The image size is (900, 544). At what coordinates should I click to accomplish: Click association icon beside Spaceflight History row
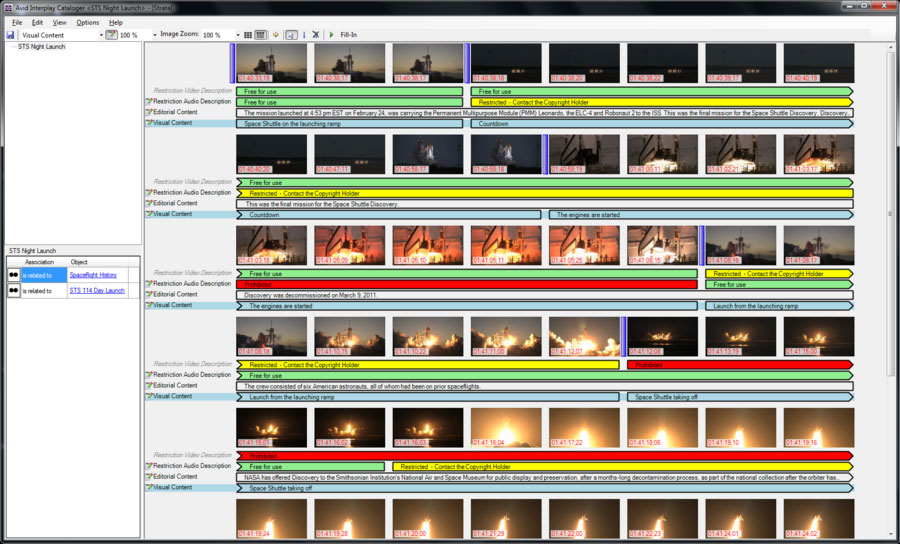[x=14, y=275]
